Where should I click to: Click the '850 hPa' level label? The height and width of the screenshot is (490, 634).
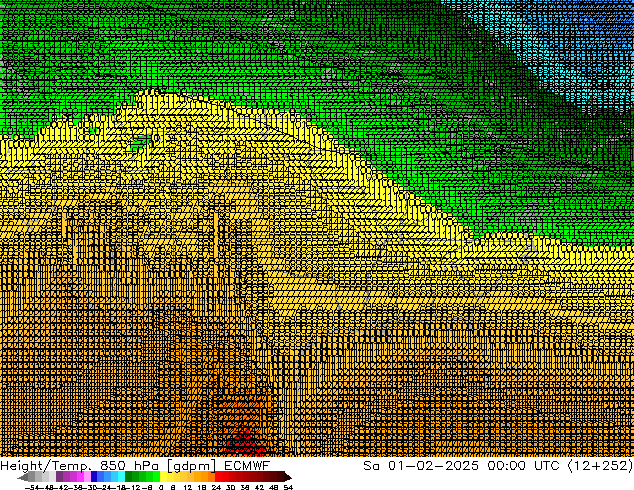[129, 466]
